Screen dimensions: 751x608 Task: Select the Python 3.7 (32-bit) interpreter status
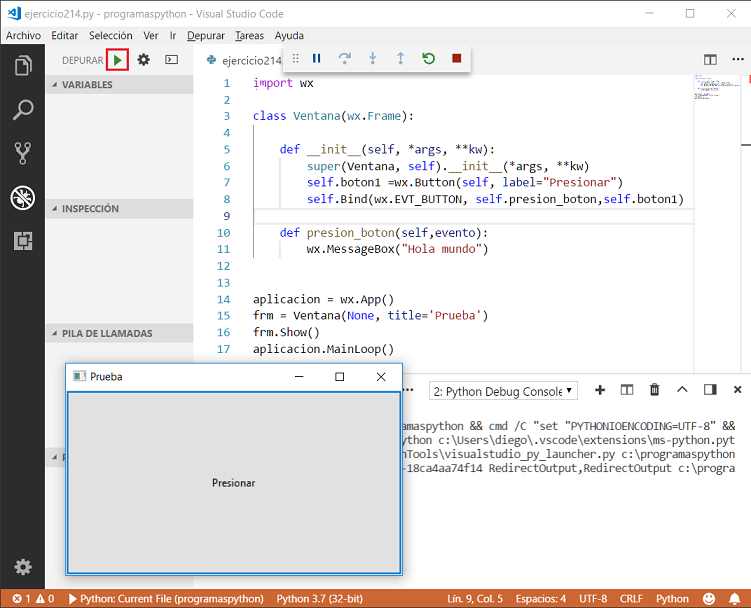[x=319, y=598]
